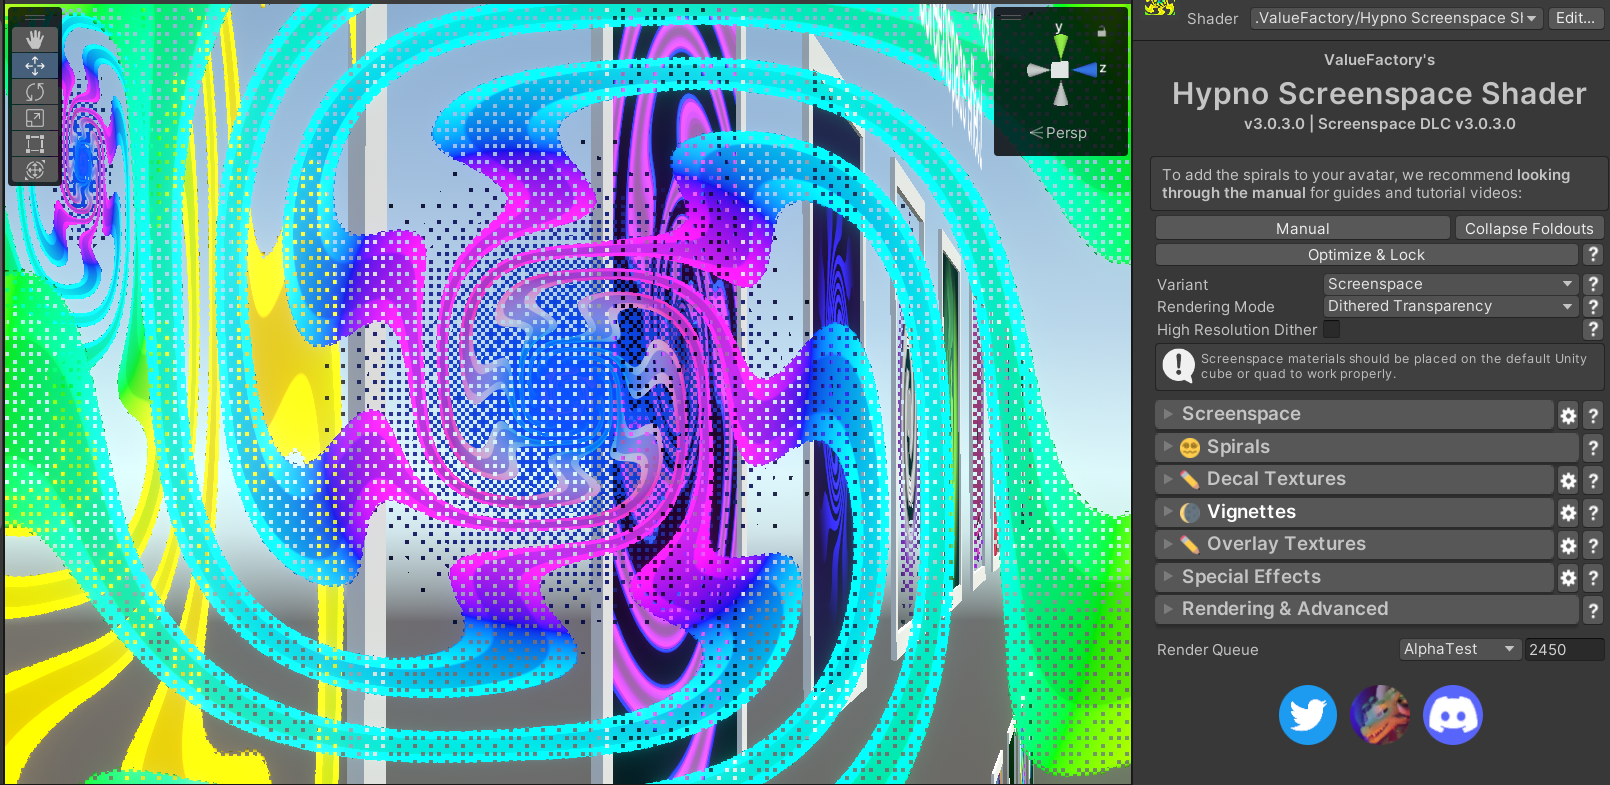Open the dragon avatar profile link
This screenshot has width=1610, height=785.
point(1380,715)
